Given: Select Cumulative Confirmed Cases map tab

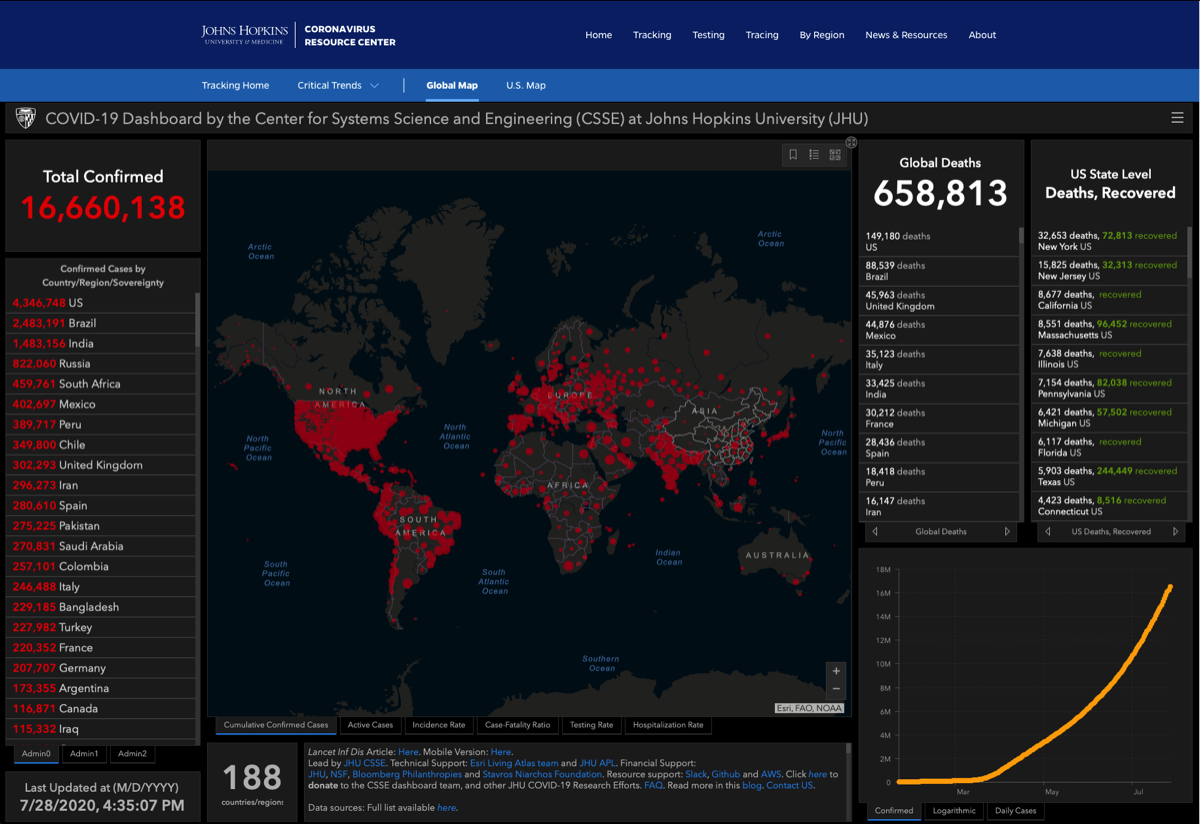Looking at the screenshot, I should pos(276,725).
